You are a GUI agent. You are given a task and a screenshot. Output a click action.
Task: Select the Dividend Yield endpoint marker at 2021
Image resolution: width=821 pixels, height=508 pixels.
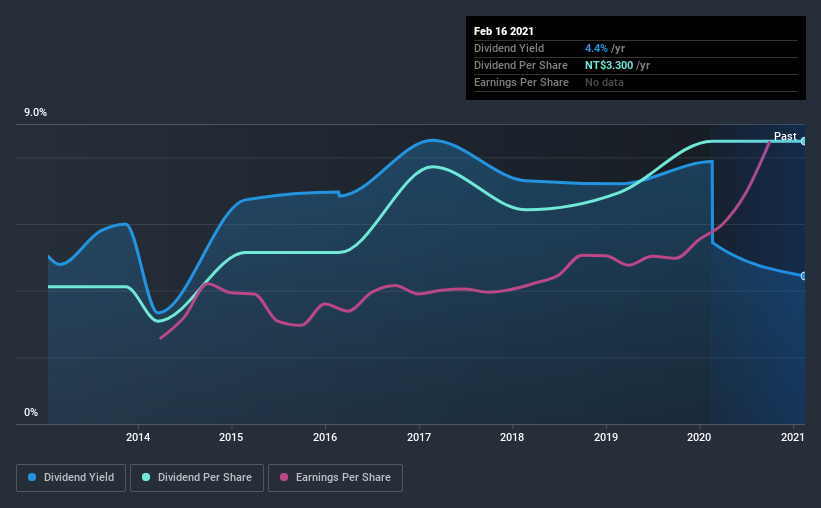click(x=803, y=276)
